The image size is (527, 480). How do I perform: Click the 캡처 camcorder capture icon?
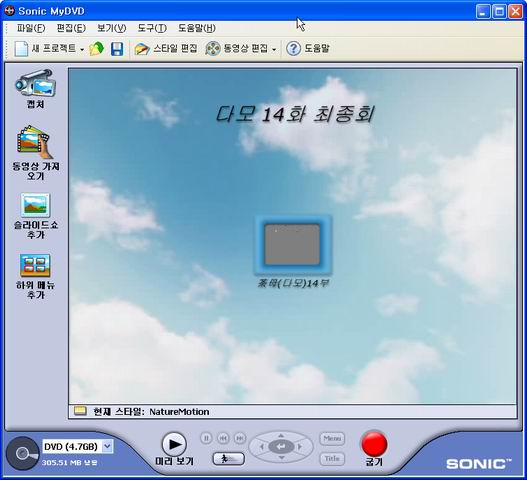pyautogui.click(x=35, y=83)
